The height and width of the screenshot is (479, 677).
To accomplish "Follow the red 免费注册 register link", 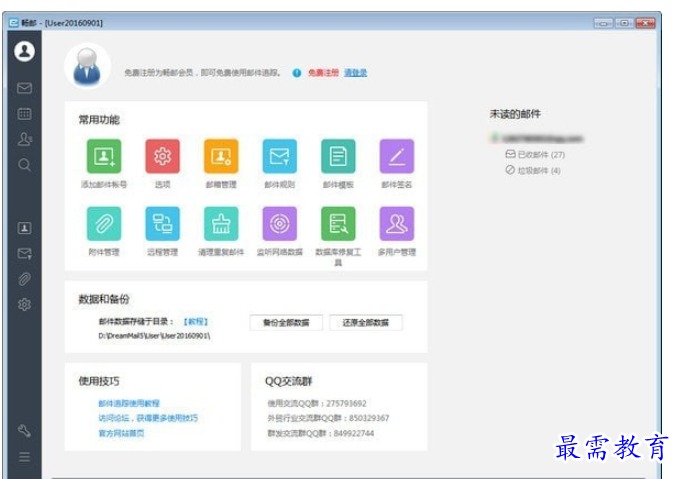I will click(x=323, y=73).
